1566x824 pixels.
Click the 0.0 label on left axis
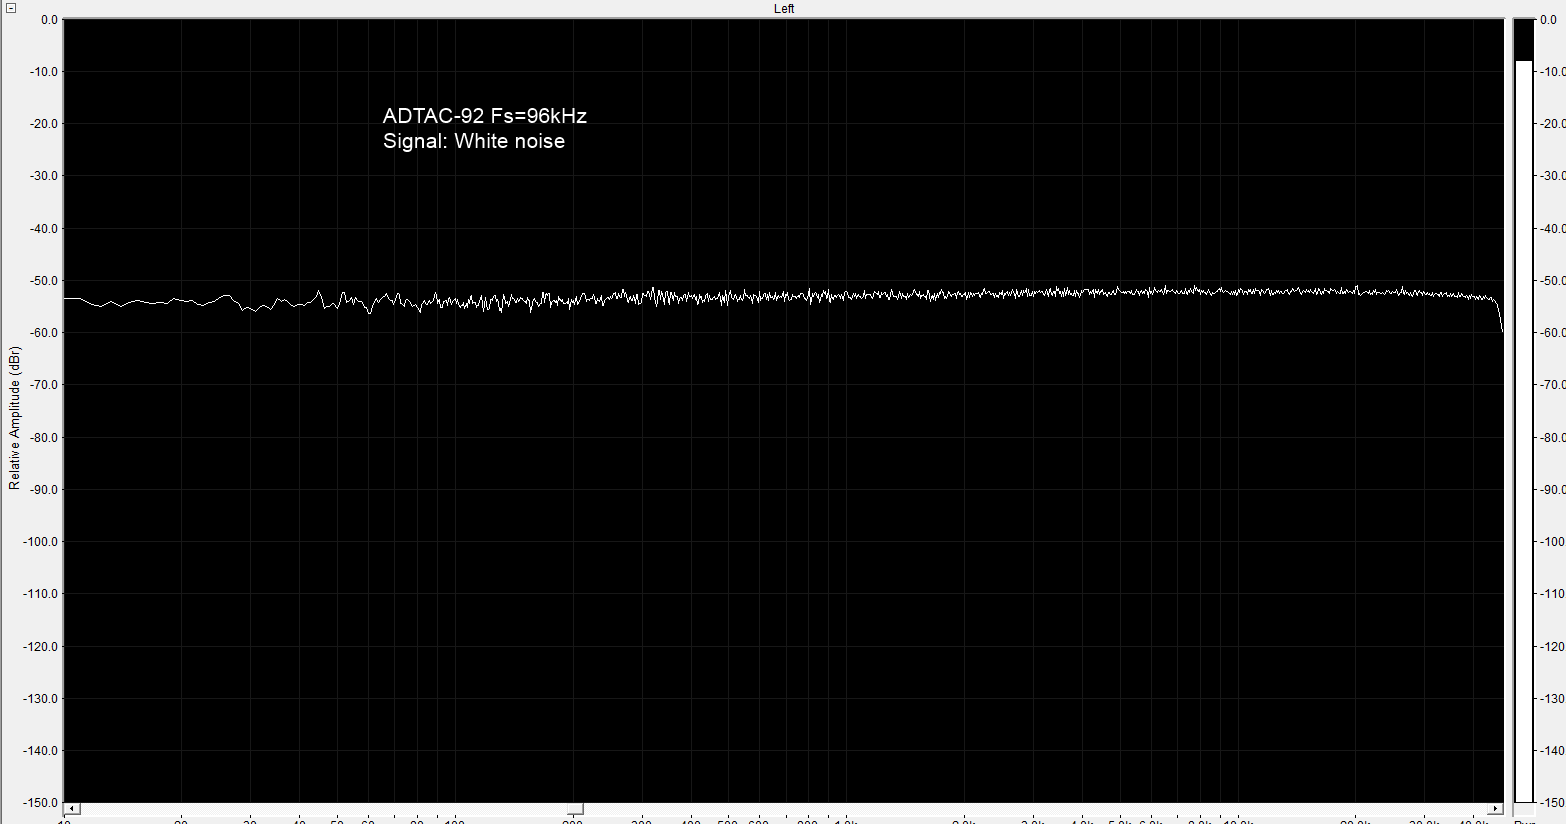(49, 20)
